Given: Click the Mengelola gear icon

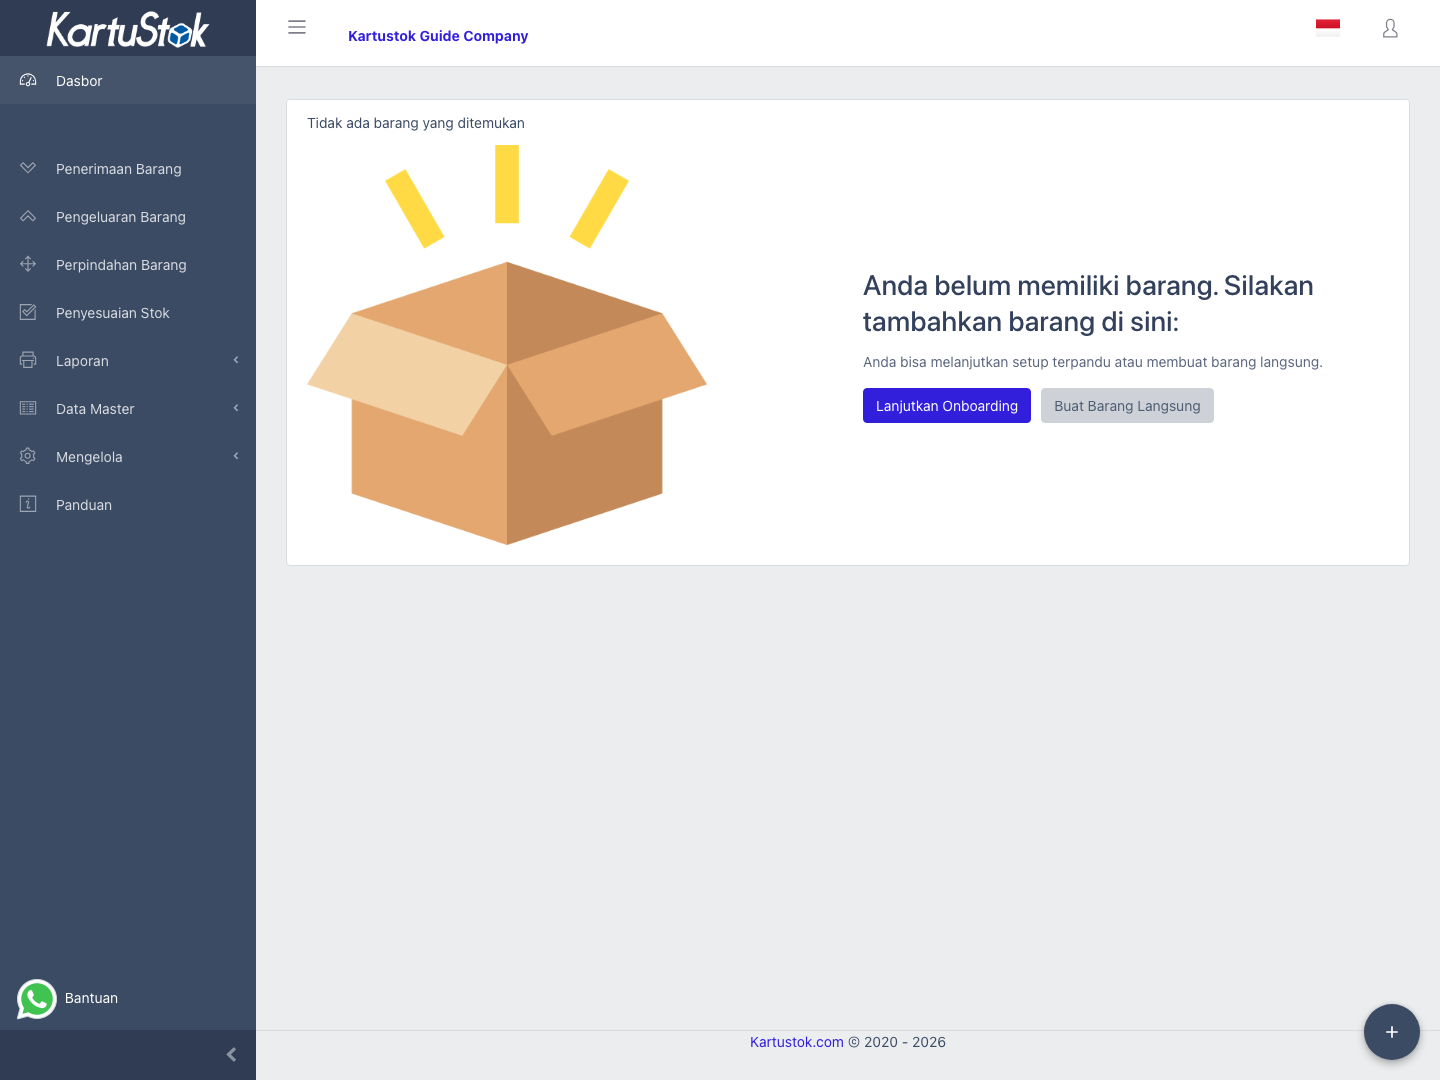Looking at the screenshot, I should coord(28,456).
